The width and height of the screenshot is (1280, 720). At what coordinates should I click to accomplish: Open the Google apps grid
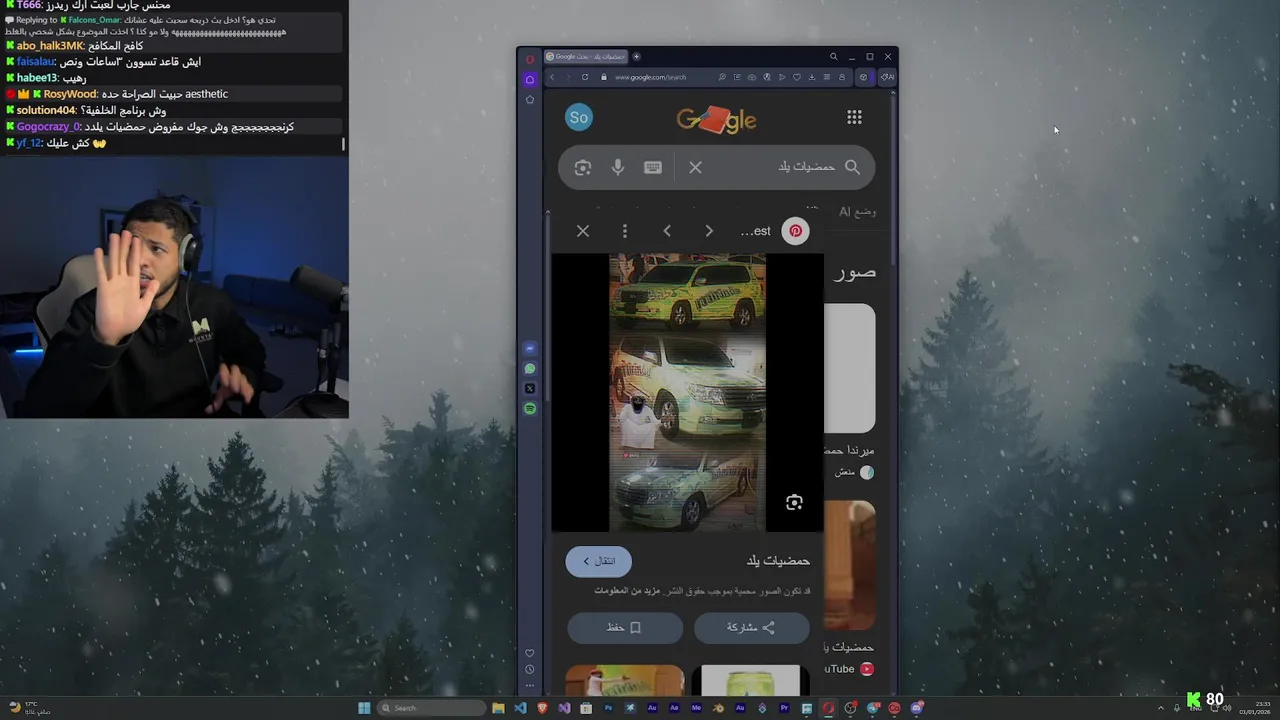click(854, 117)
